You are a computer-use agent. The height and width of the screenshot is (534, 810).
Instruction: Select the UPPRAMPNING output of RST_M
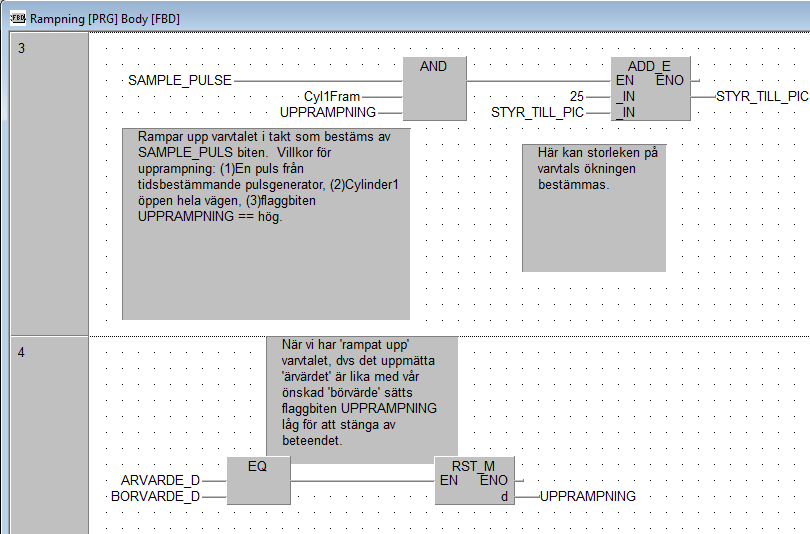(587, 496)
